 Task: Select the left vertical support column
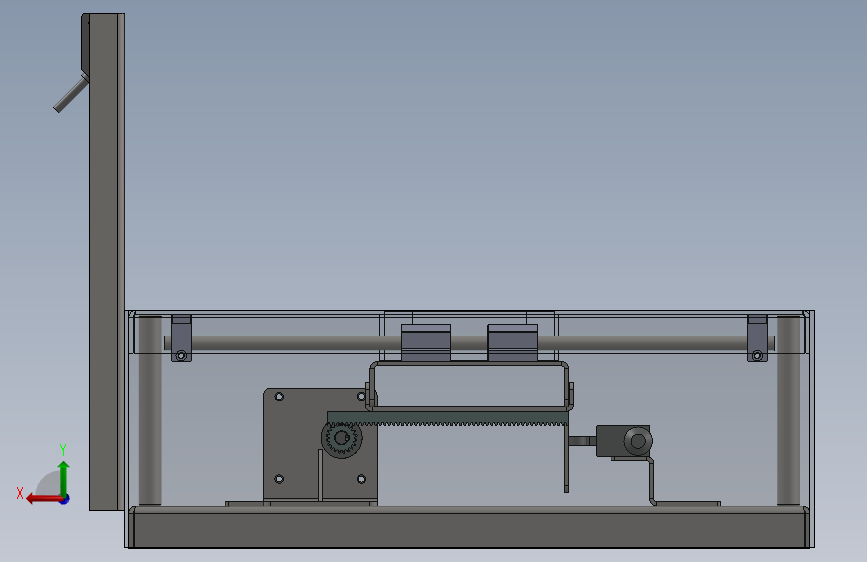(150, 410)
